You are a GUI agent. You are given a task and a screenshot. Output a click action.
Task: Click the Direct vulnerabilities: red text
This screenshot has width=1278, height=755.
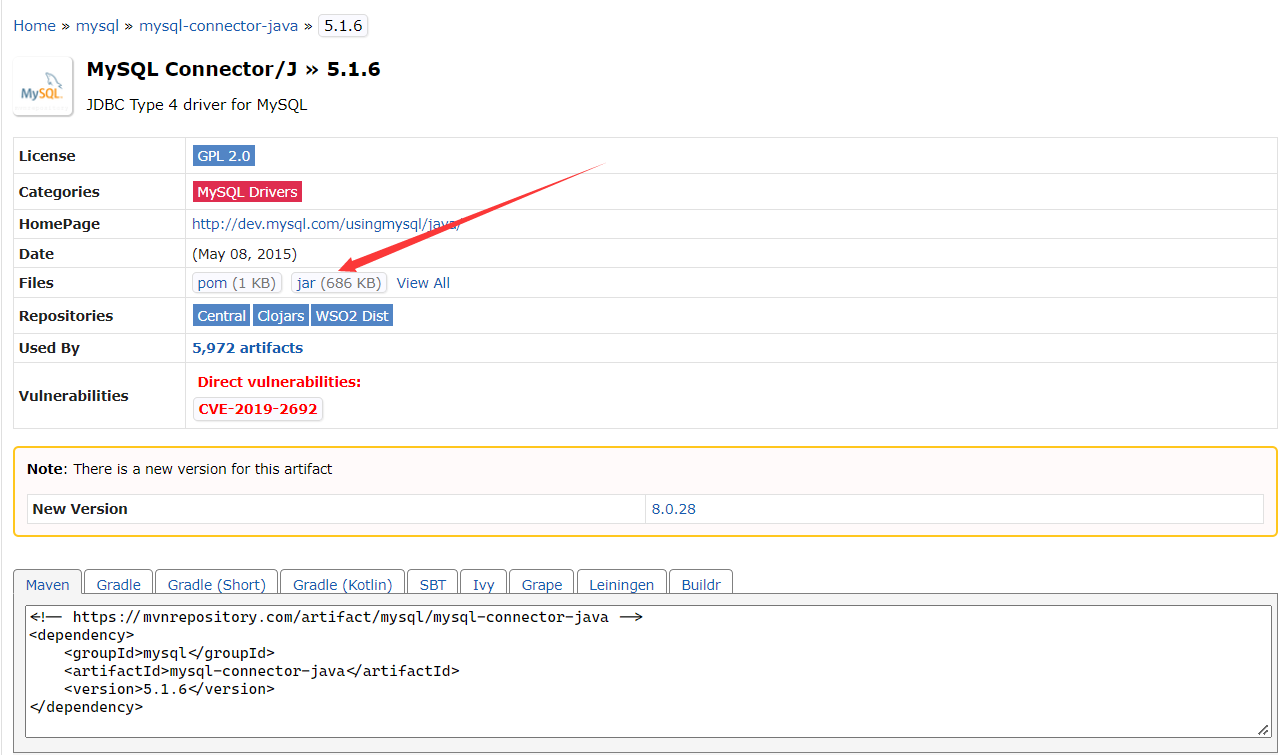coord(279,382)
